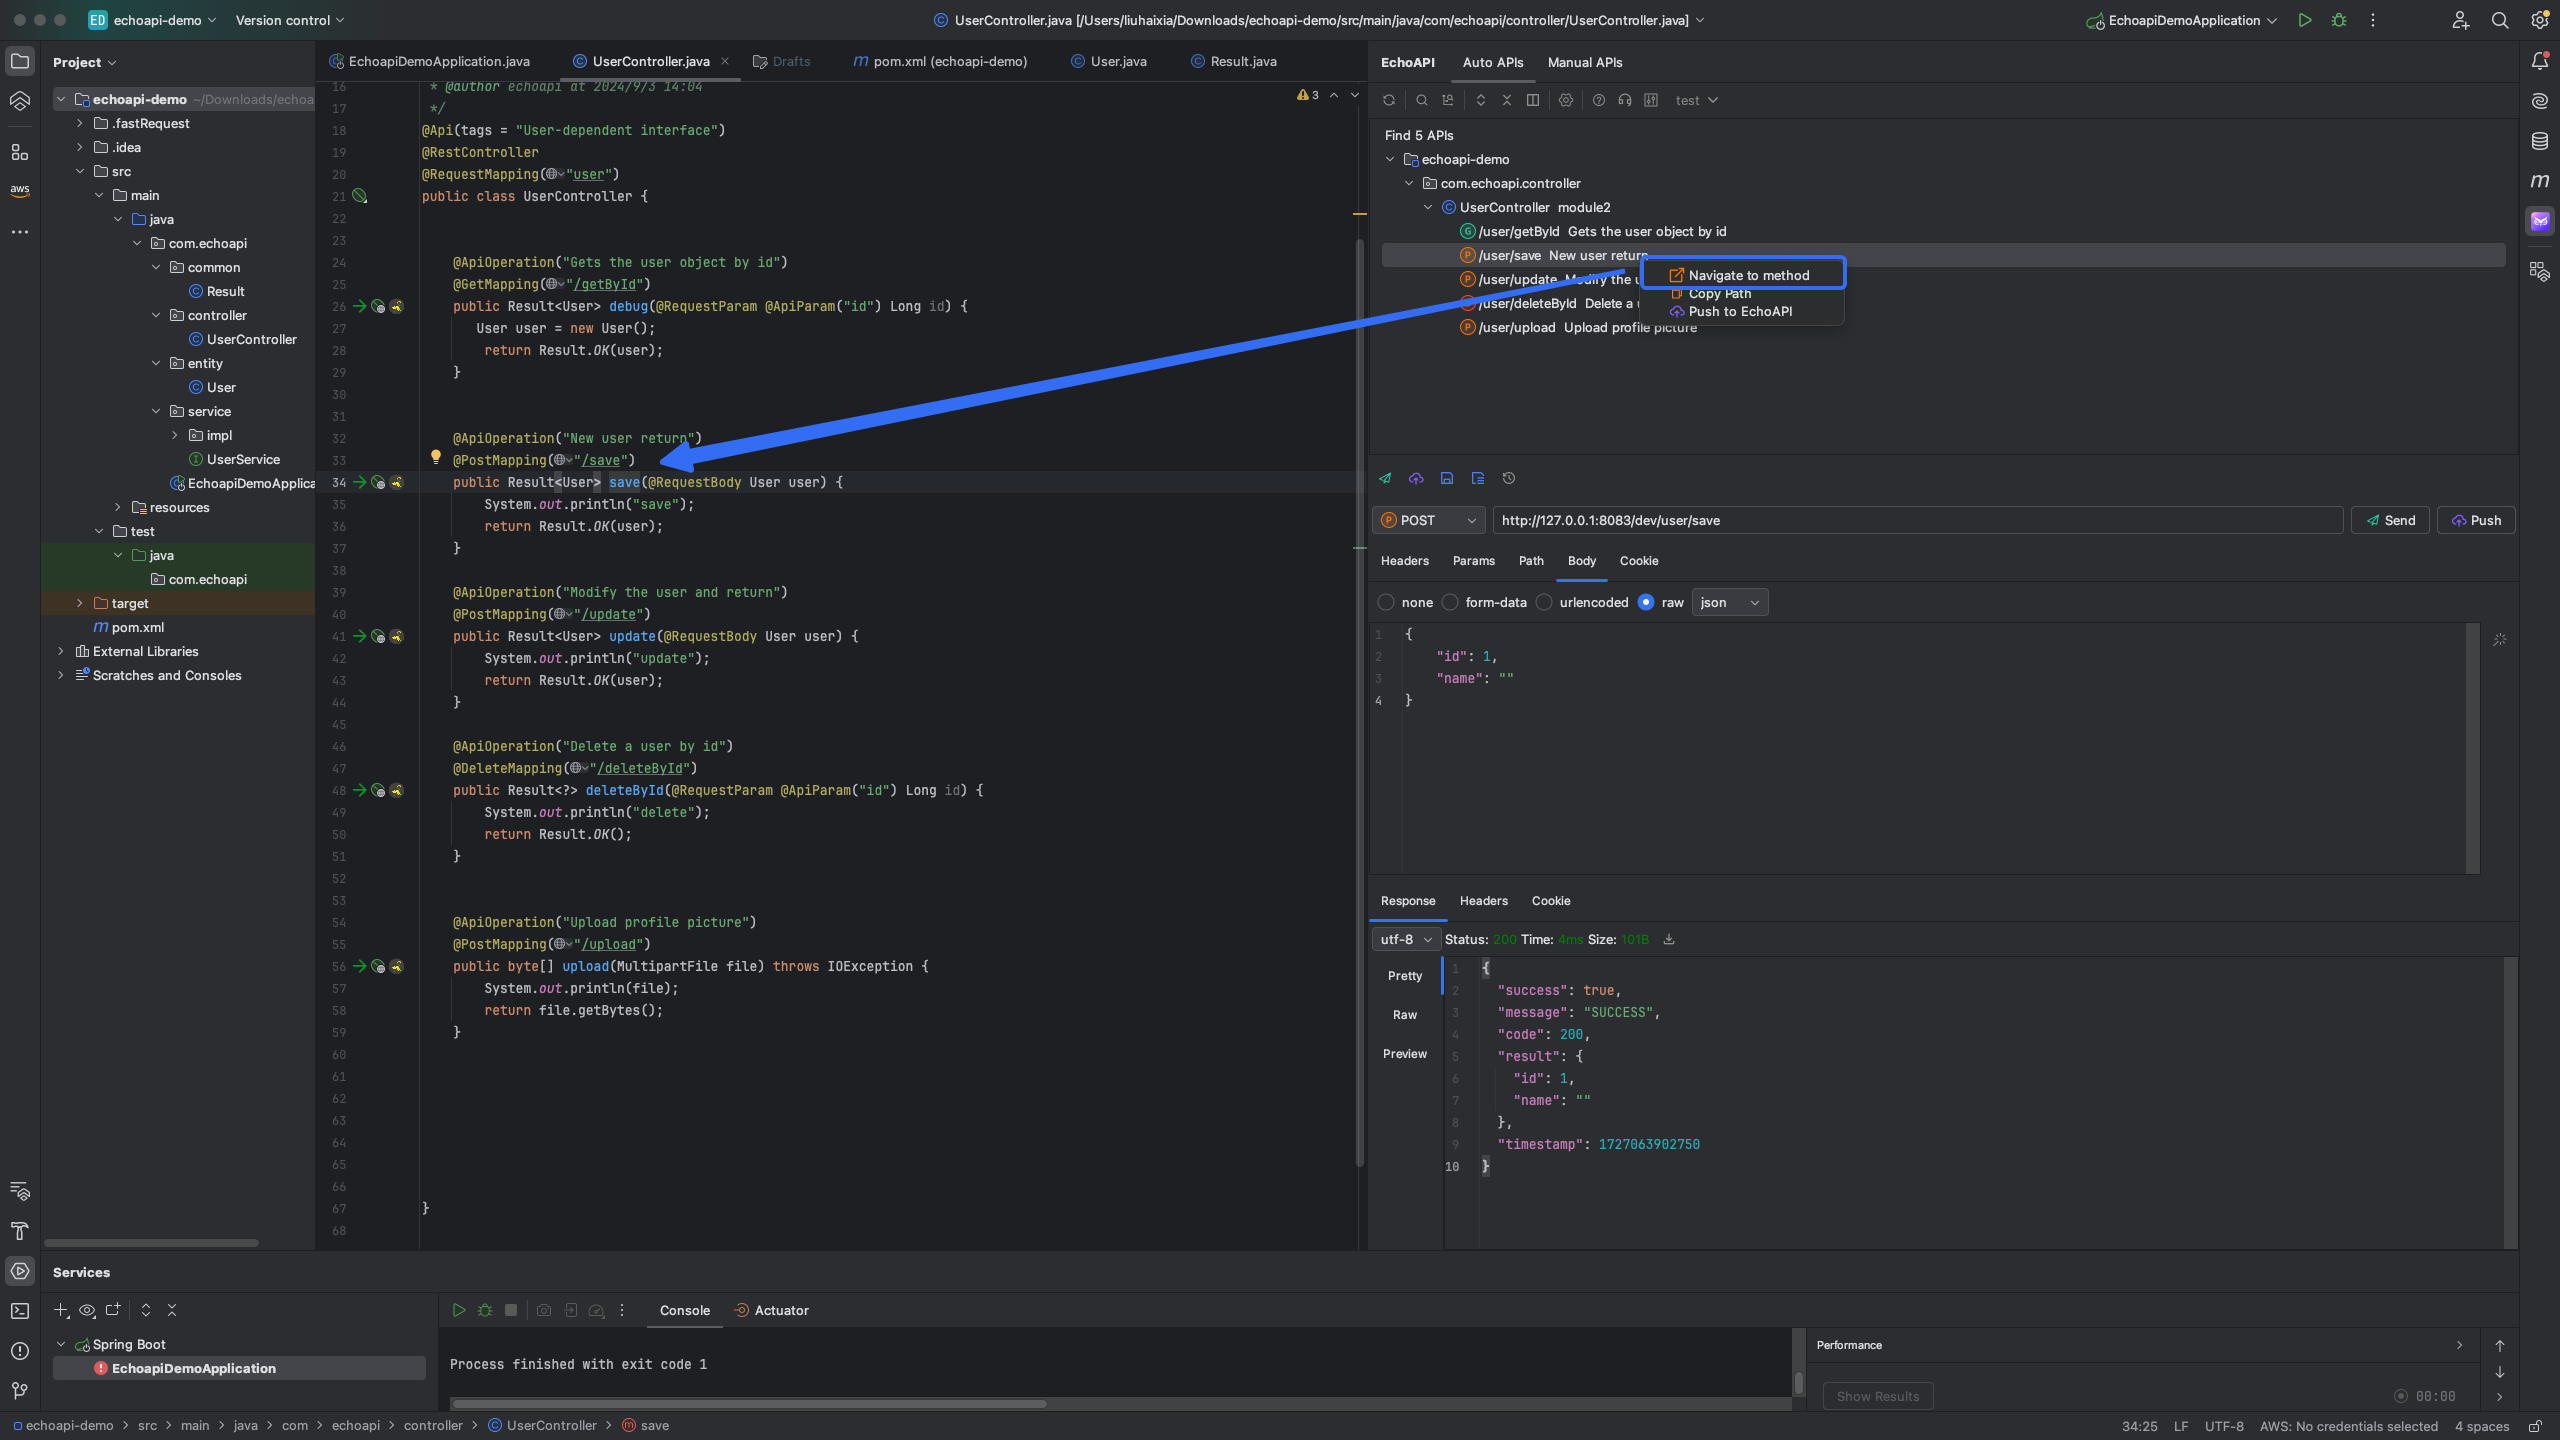Open pom.xml in project tree

[128, 627]
